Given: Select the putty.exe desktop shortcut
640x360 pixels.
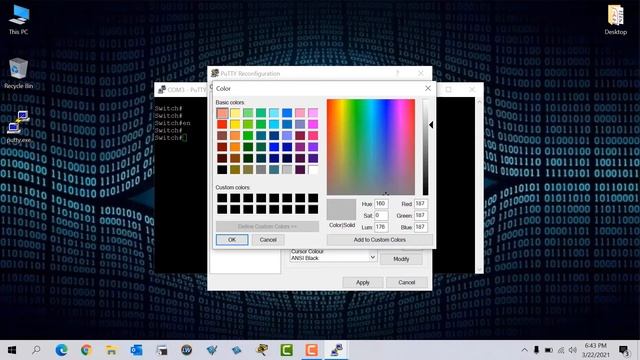Looking at the screenshot, I should (18, 127).
